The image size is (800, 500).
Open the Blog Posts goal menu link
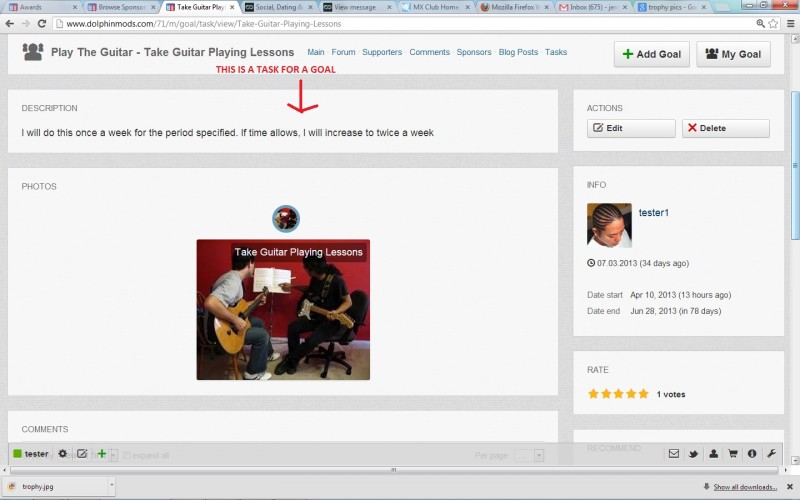pyautogui.click(x=518, y=52)
